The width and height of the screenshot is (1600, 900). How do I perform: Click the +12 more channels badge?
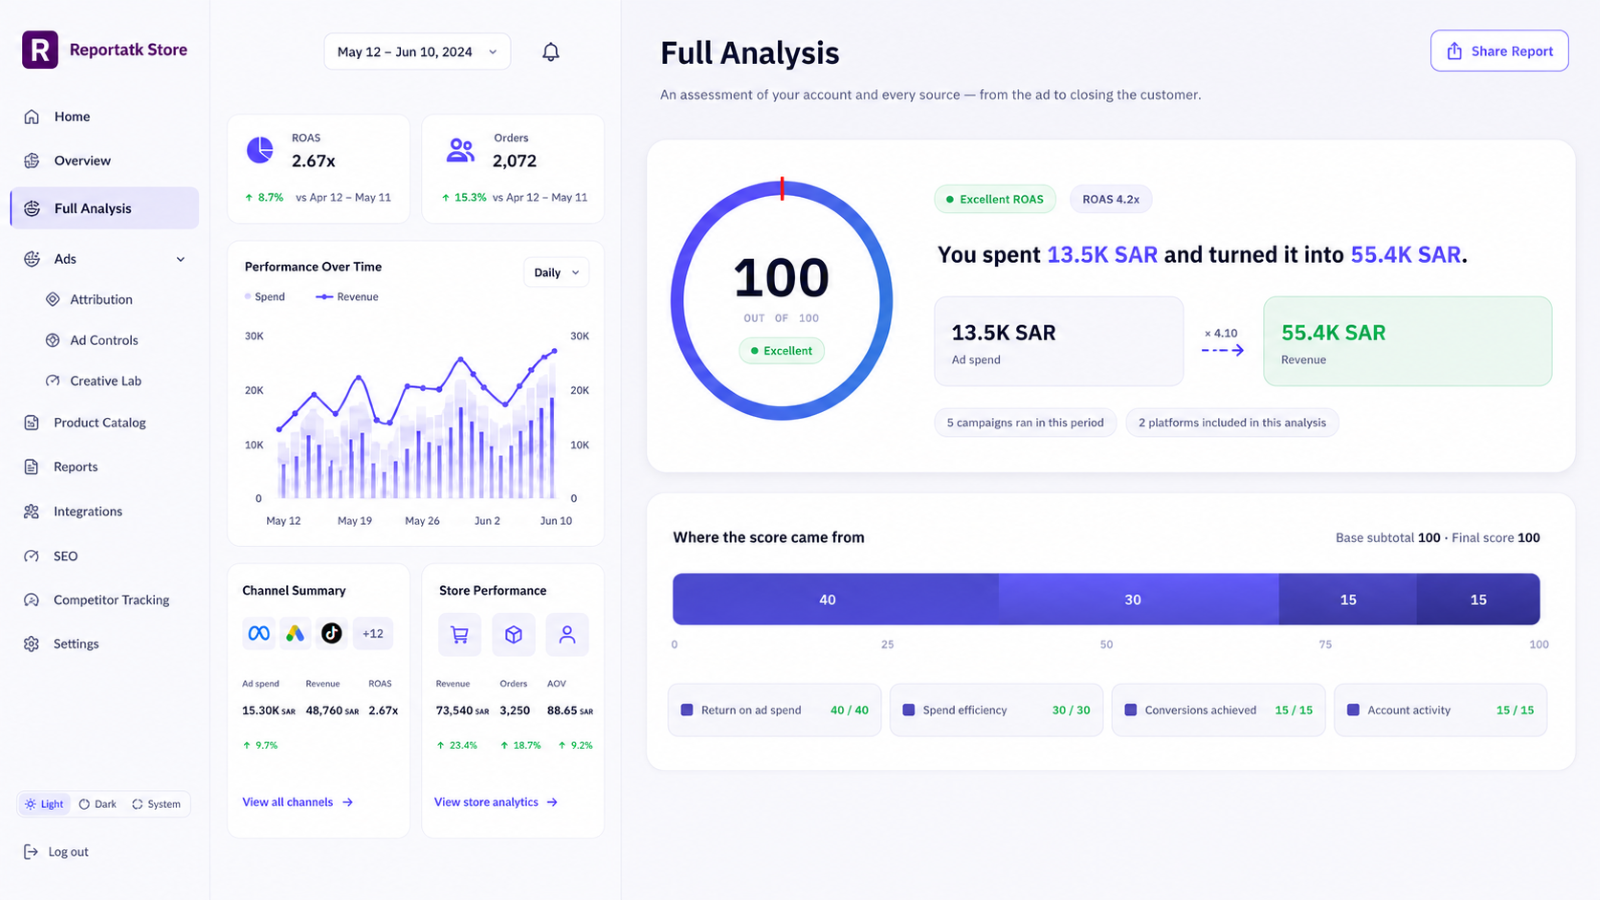373,633
